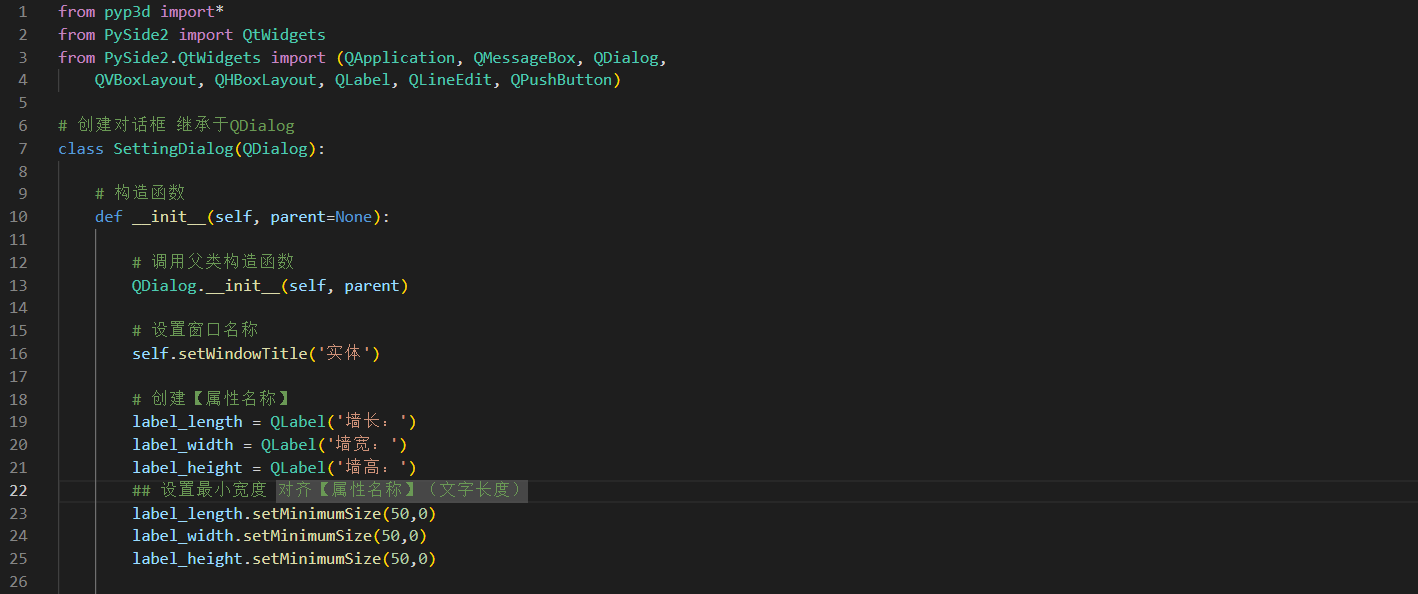
Task: Click the '墙宽：' string literal
Action: point(362,444)
